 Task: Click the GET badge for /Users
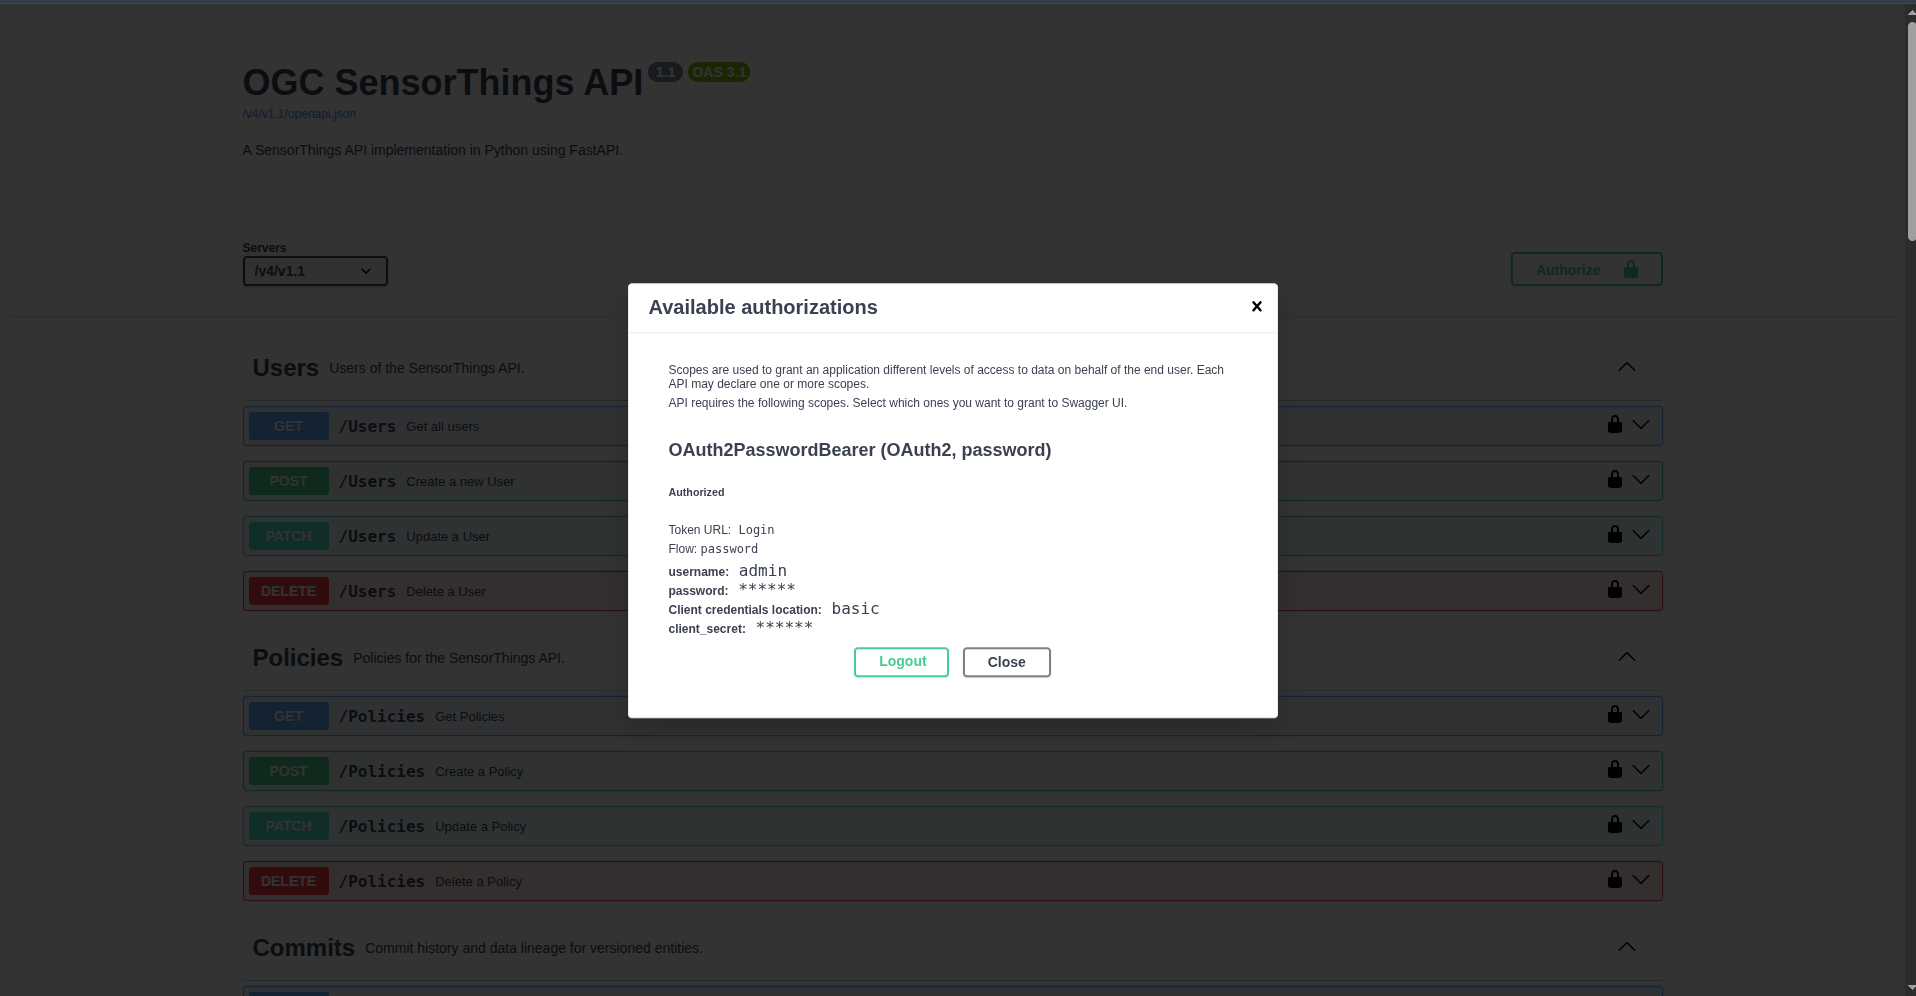tap(288, 426)
